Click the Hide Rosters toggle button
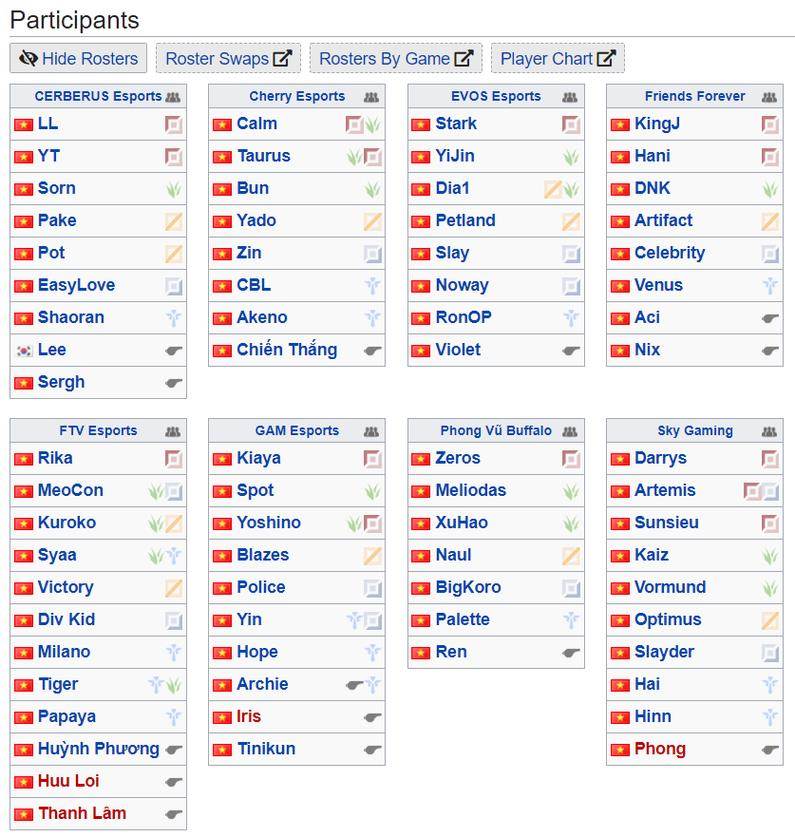This screenshot has height=837, width=795. coord(79,58)
